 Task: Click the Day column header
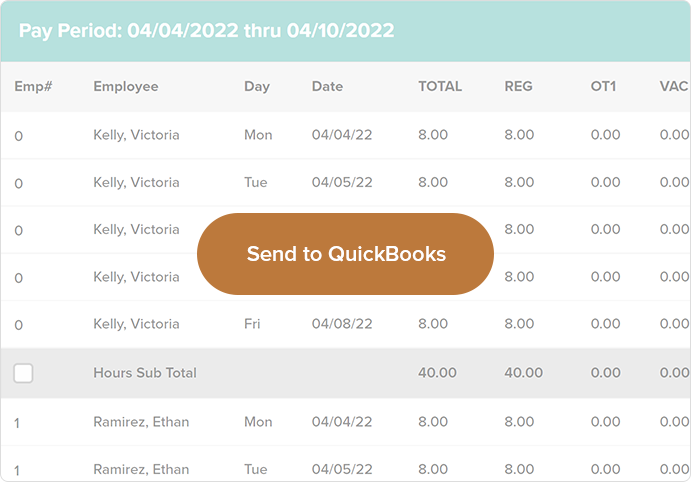pos(257,86)
